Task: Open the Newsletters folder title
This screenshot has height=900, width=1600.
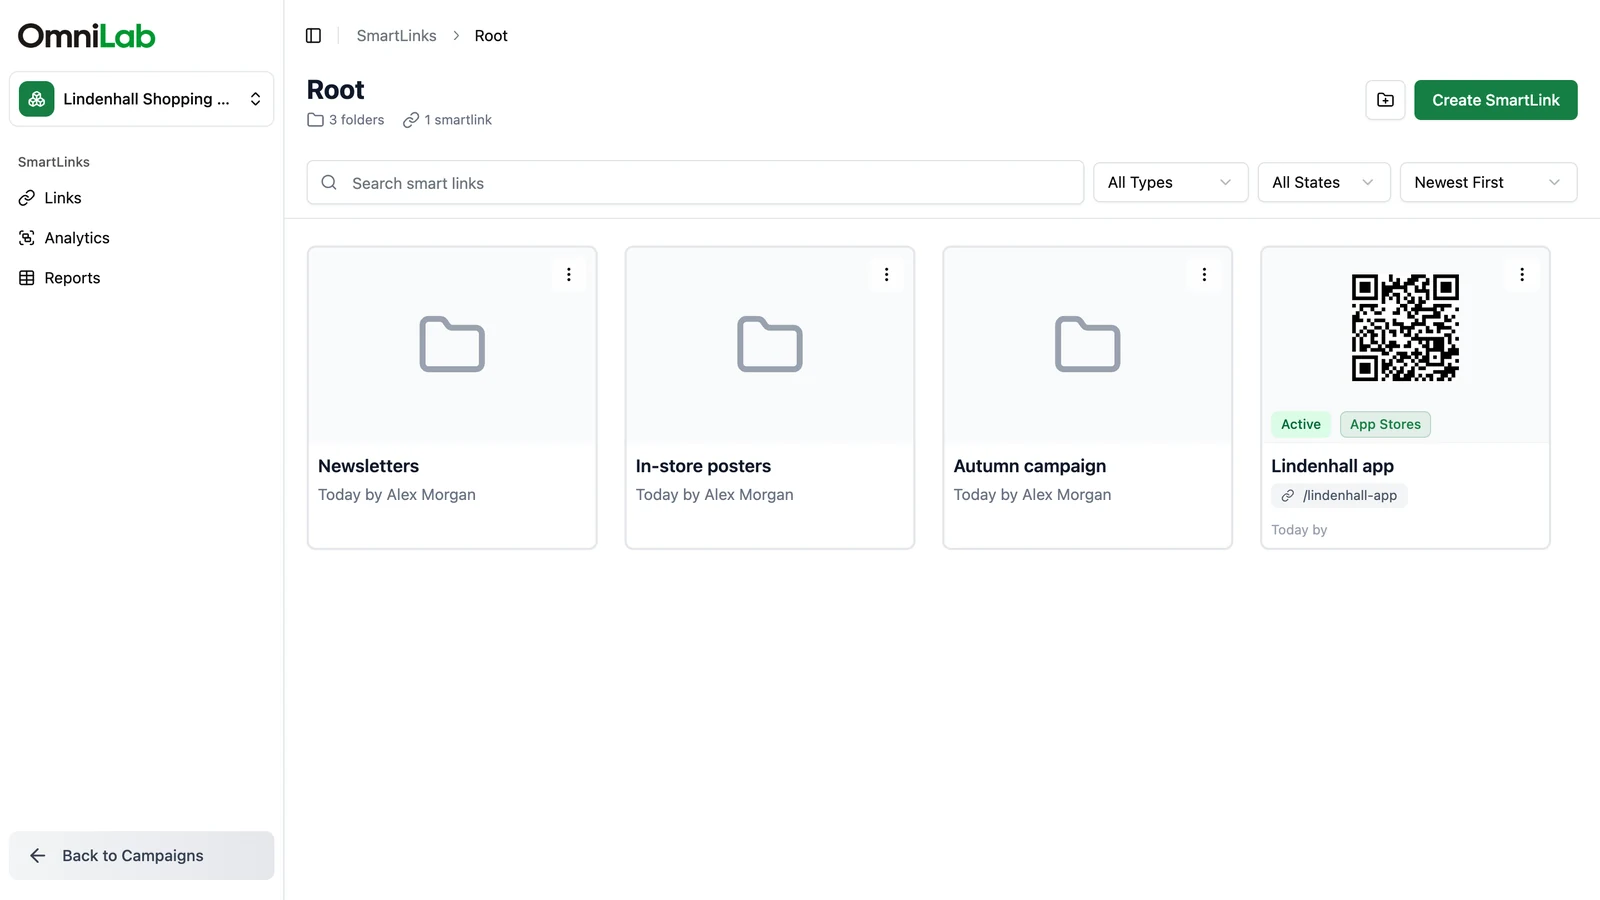Action: pyautogui.click(x=368, y=466)
